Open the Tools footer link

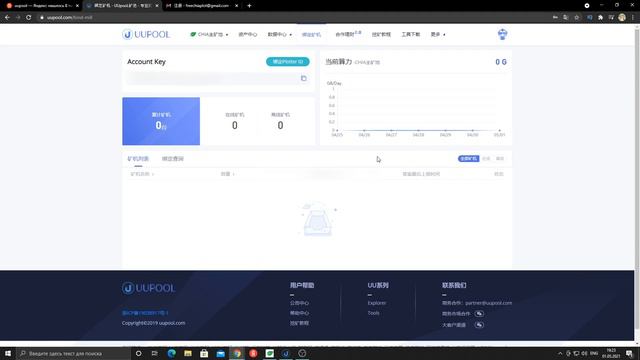(373, 313)
